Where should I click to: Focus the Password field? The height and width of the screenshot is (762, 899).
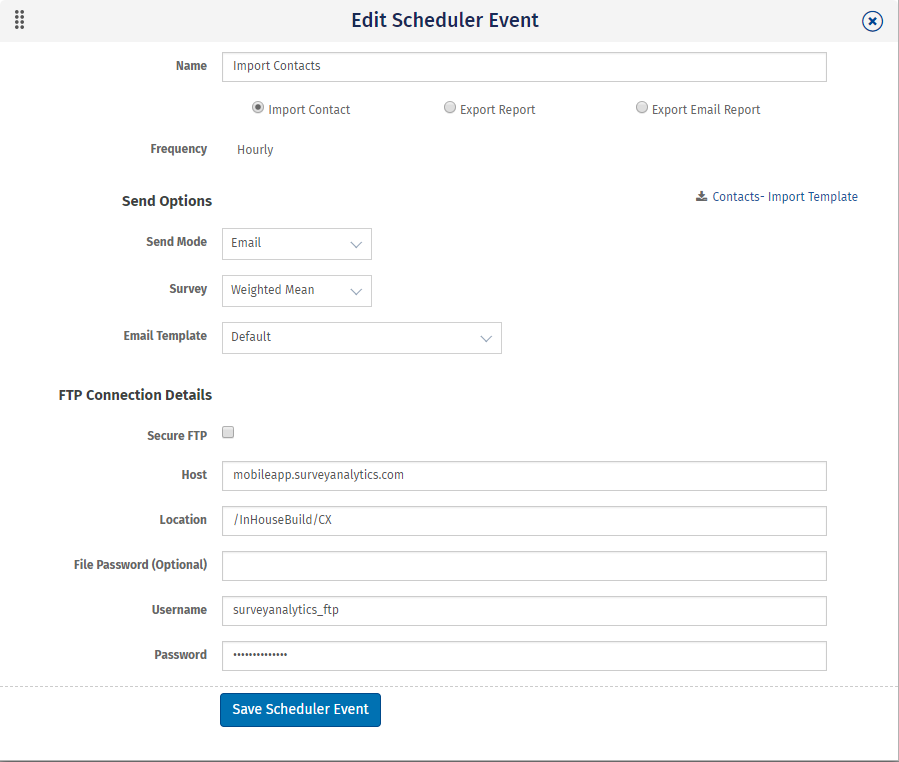point(524,656)
